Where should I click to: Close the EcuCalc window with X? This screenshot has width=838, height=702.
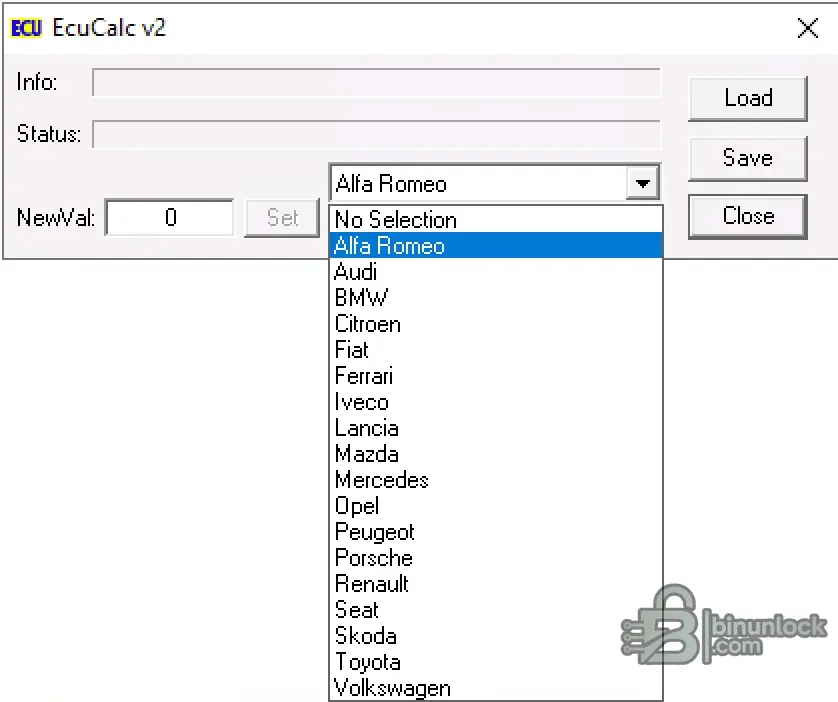(x=808, y=28)
